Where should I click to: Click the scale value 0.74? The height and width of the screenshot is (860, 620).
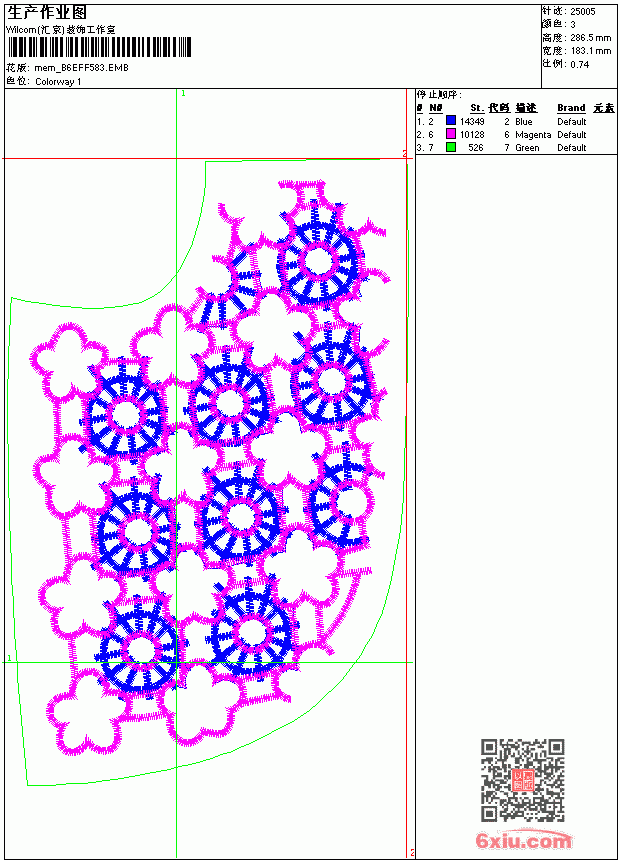(x=579, y=64)
